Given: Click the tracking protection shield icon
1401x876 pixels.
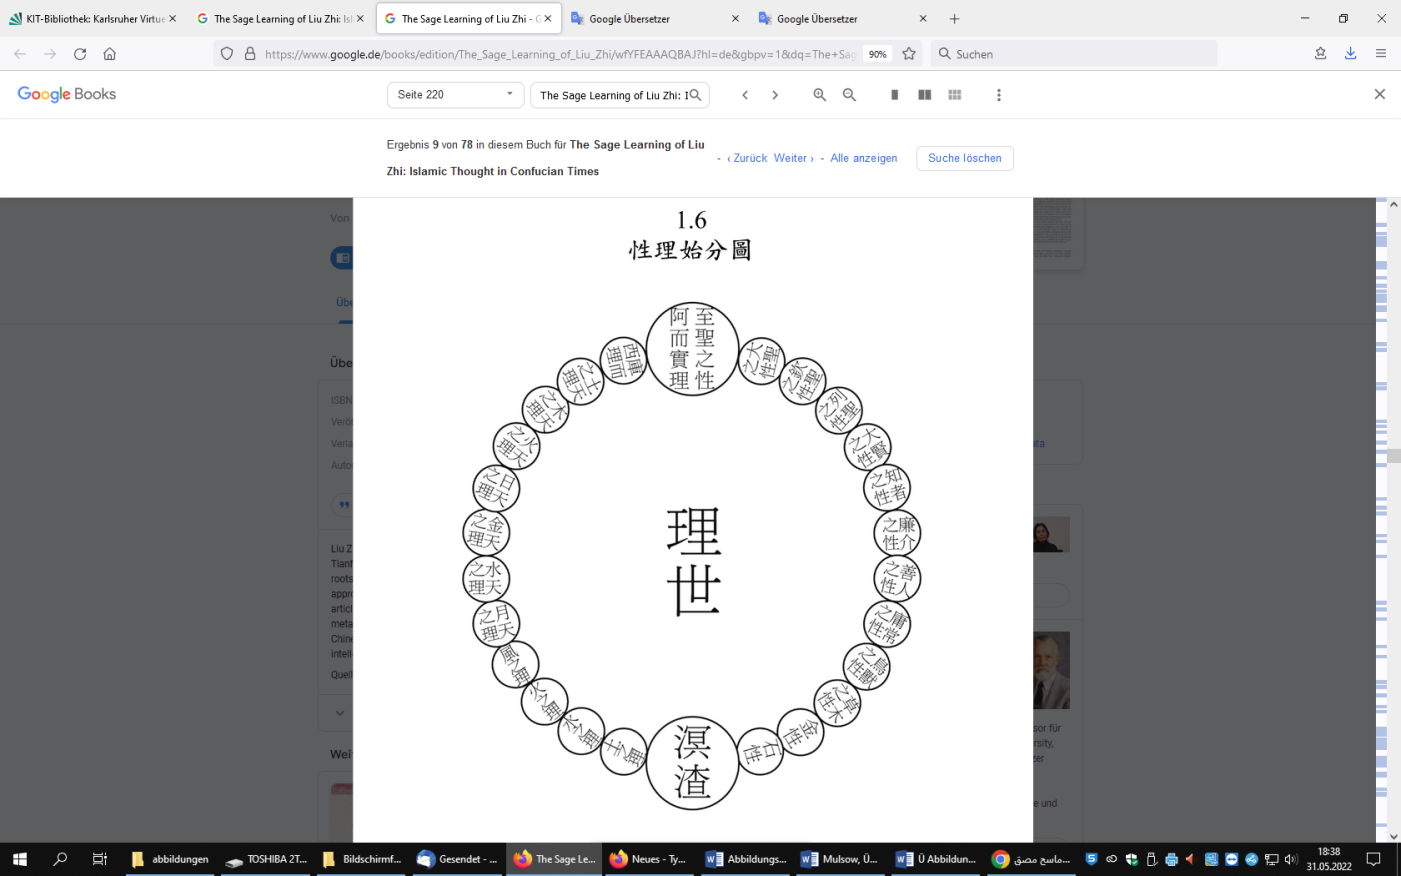Looking at the screenshot, I should click(x=227, y=54).
